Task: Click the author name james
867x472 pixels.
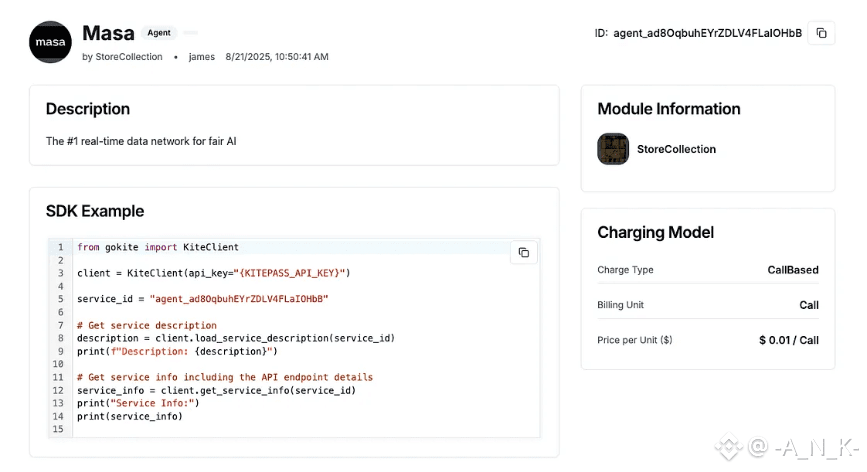Action: point(201,57)
